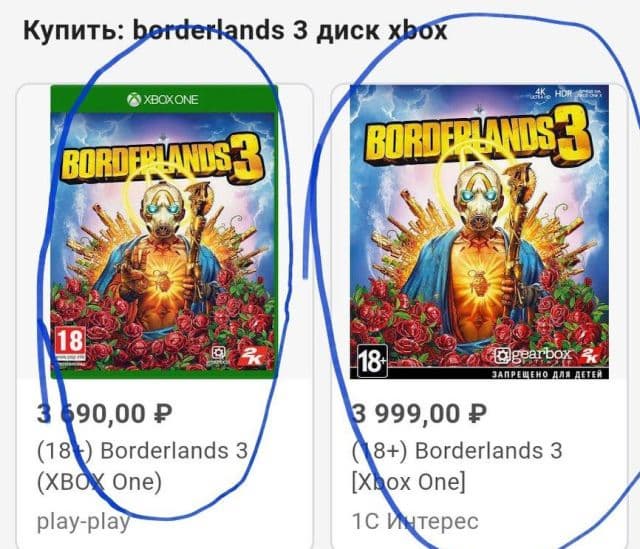The width and height of the screenshot is (640, 549).
Task: Select the 3 690,00 ₽ price
Action: [x=104, y=413]
